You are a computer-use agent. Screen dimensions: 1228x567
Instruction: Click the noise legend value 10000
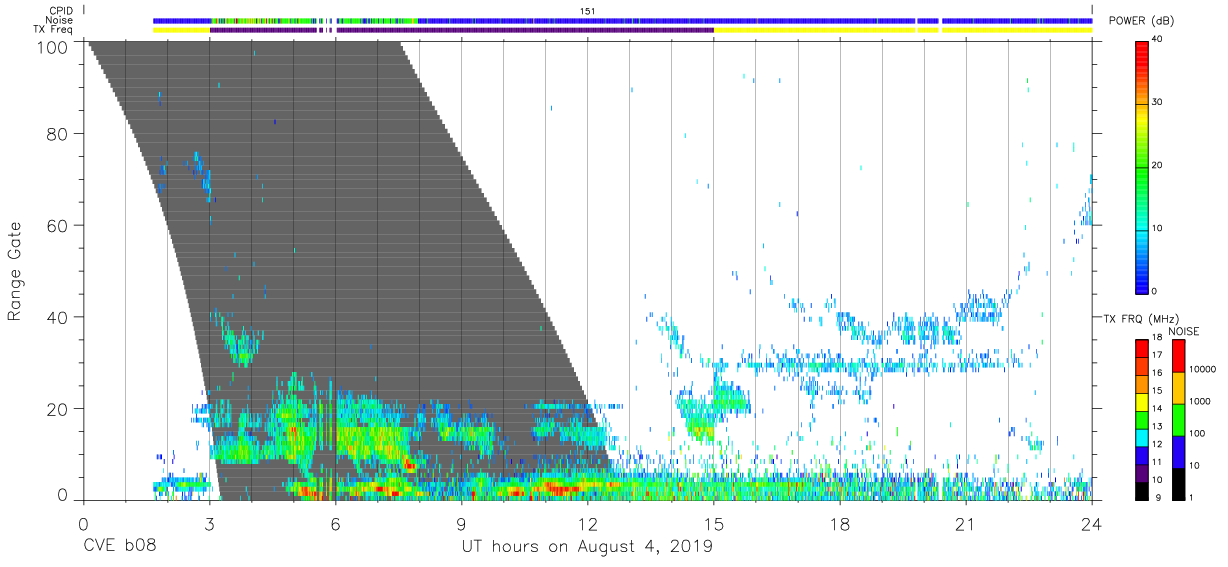click(x=1202, y=370)
